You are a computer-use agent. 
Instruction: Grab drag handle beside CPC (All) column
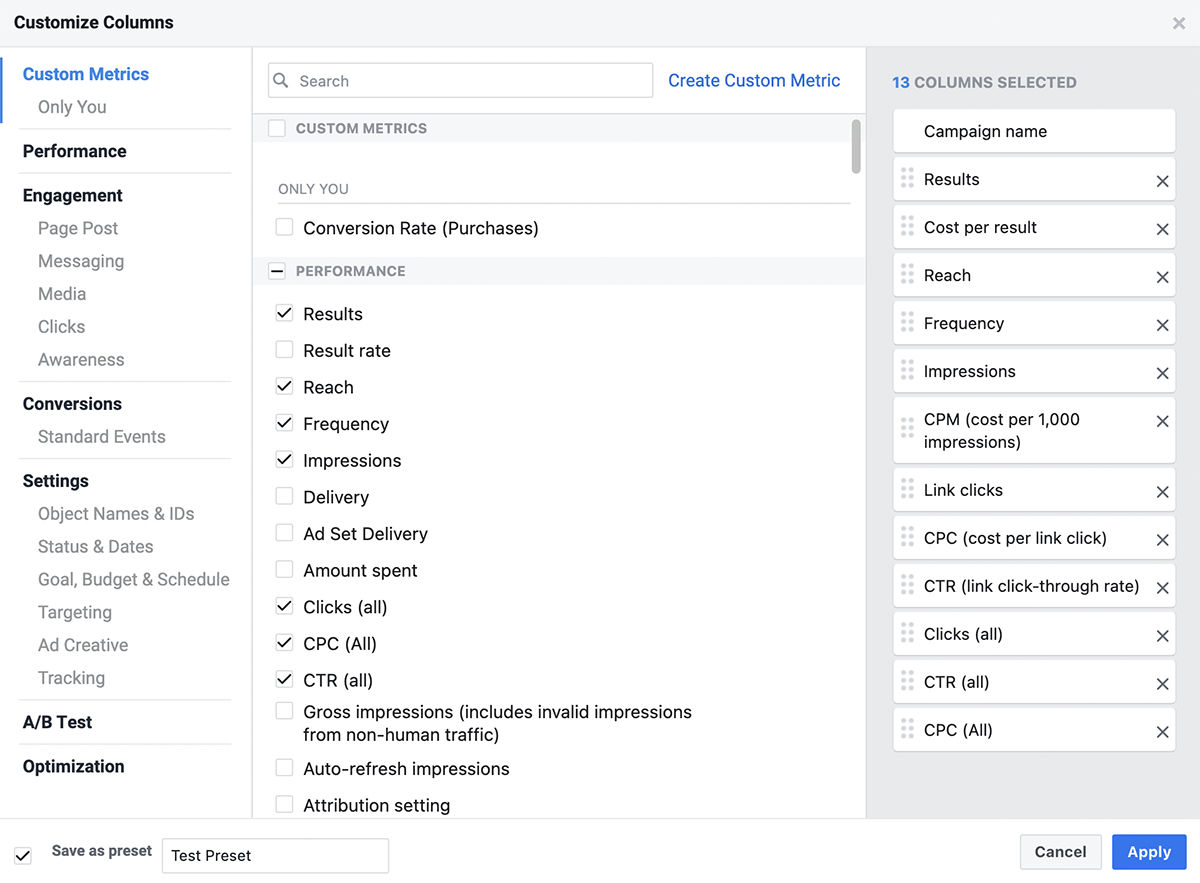[x=907, y=729]
